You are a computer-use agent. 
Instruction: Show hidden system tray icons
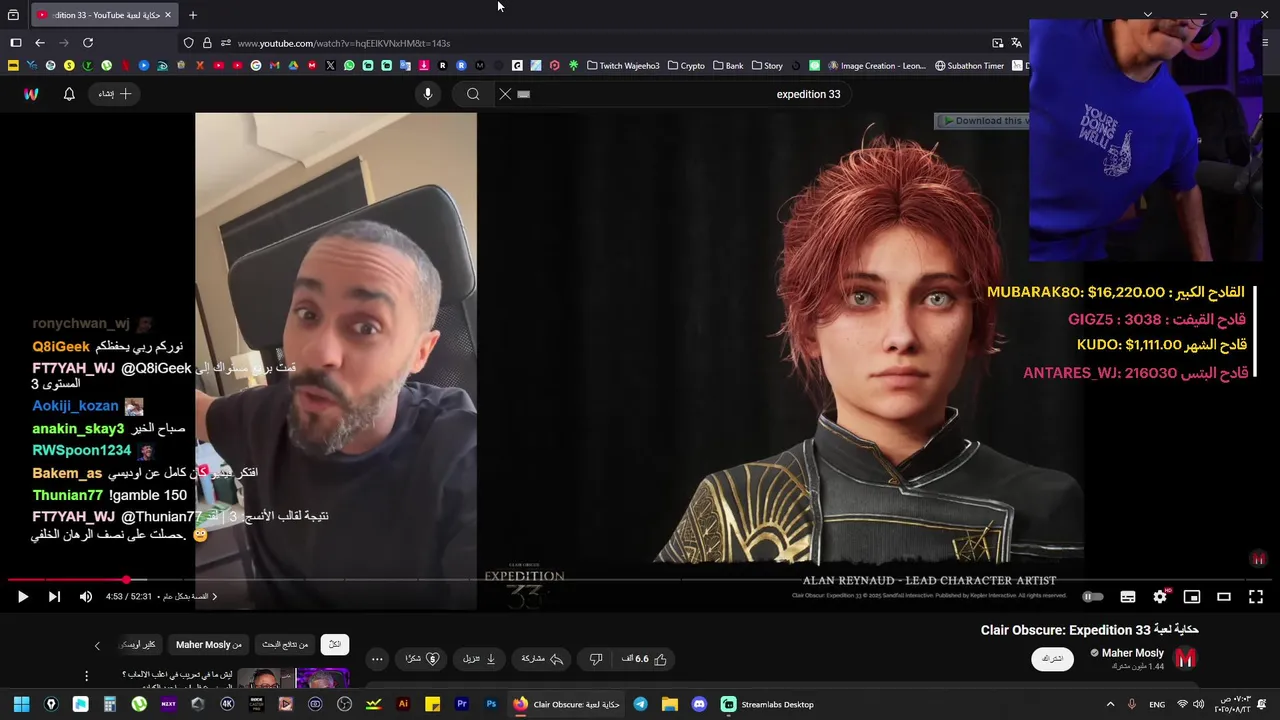(x=1110, y=704)
